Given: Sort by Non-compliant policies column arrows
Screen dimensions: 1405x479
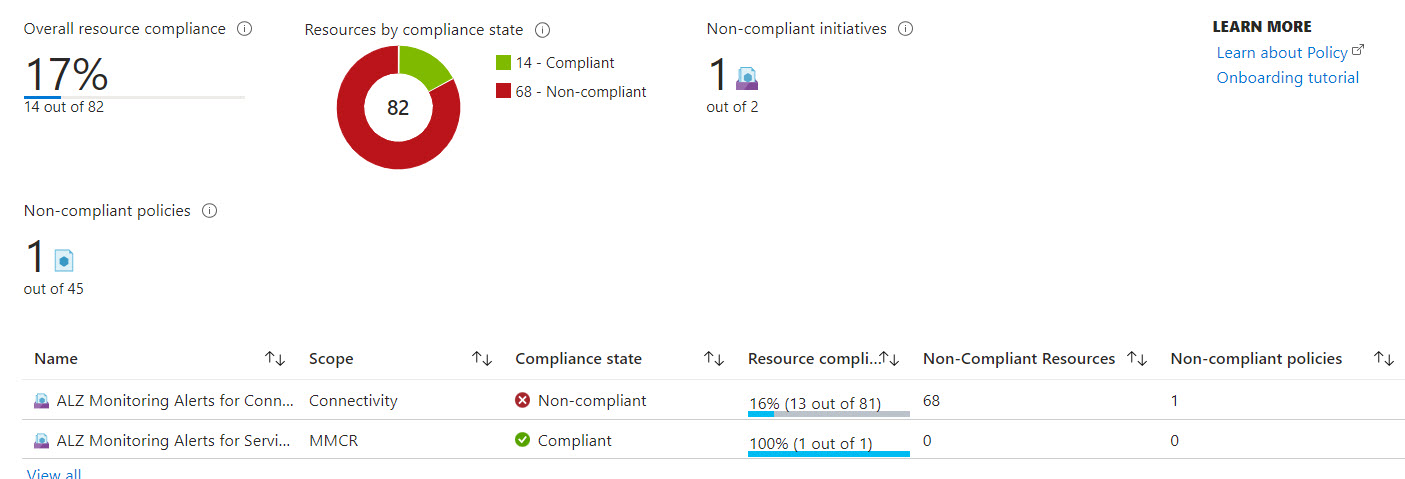Looking at the screenshot, I should pos(1384,358).
